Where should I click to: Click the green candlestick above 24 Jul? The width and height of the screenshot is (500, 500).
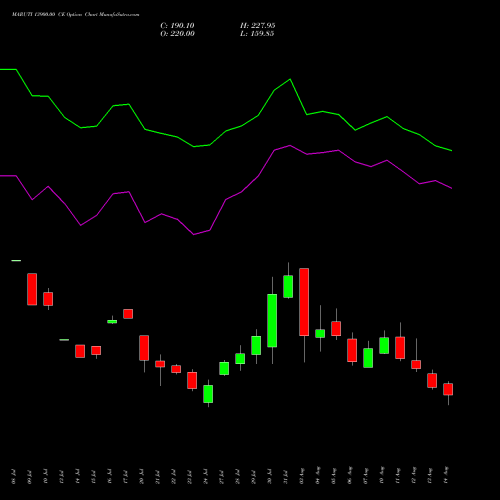point(208,394)
